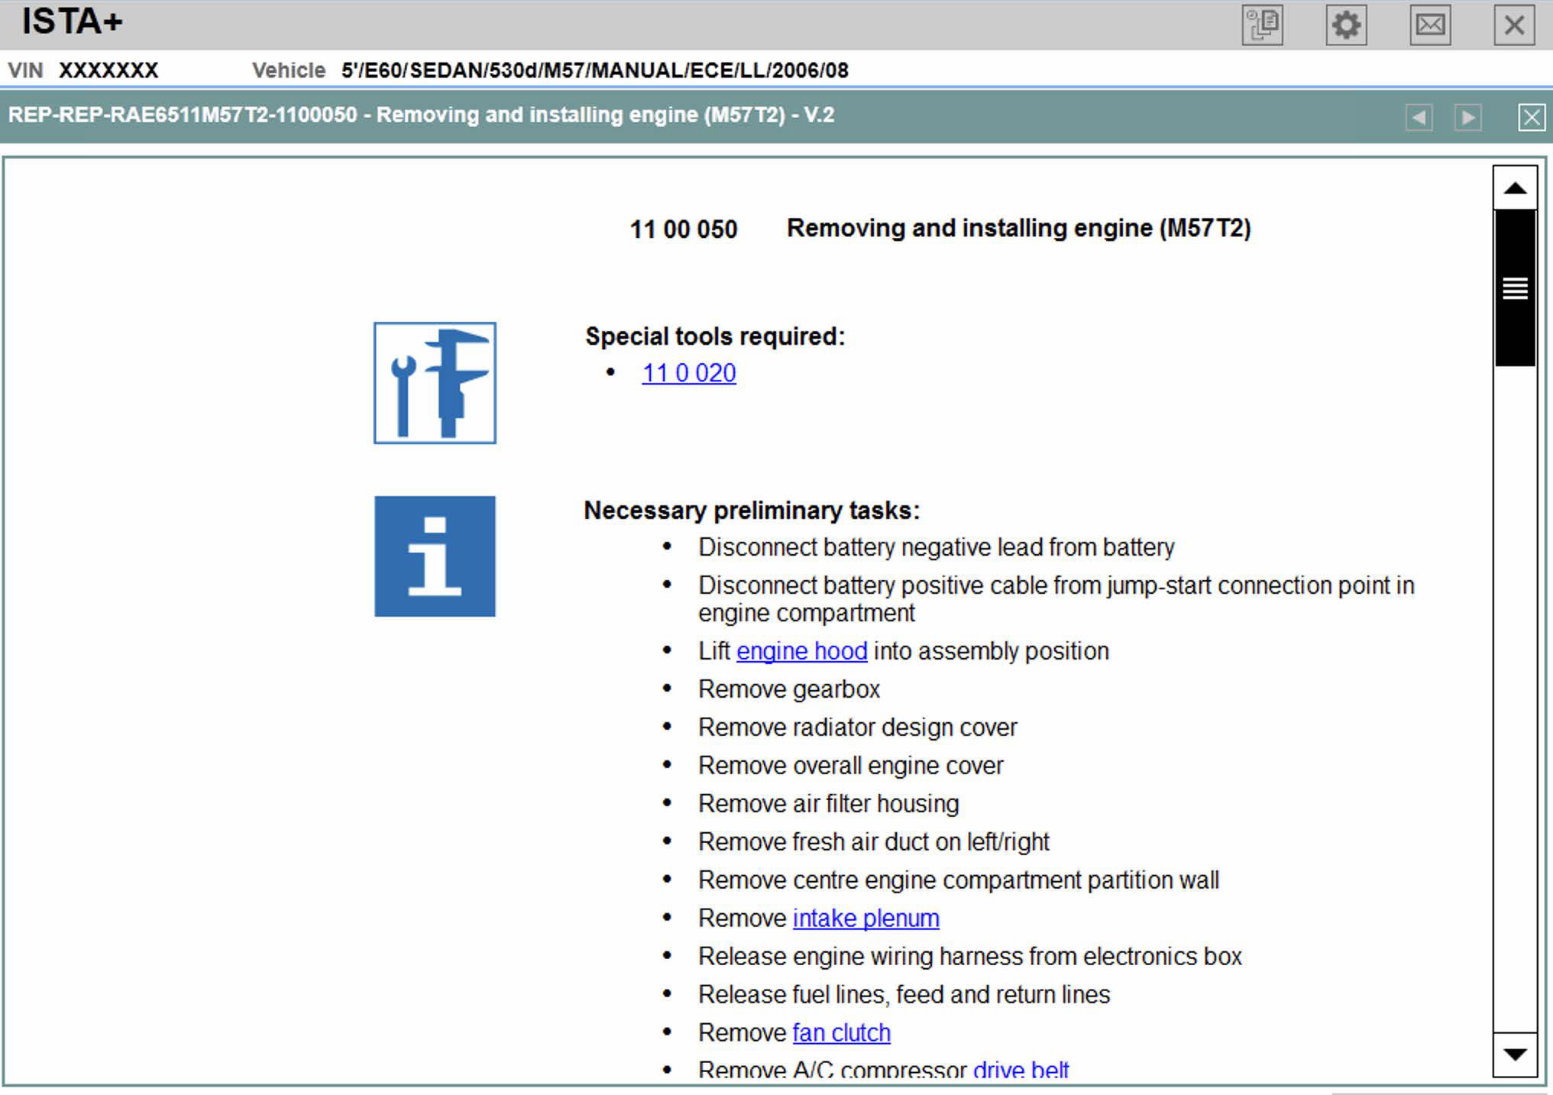
Task: Click the blue information icon
Action: point(435,556)
